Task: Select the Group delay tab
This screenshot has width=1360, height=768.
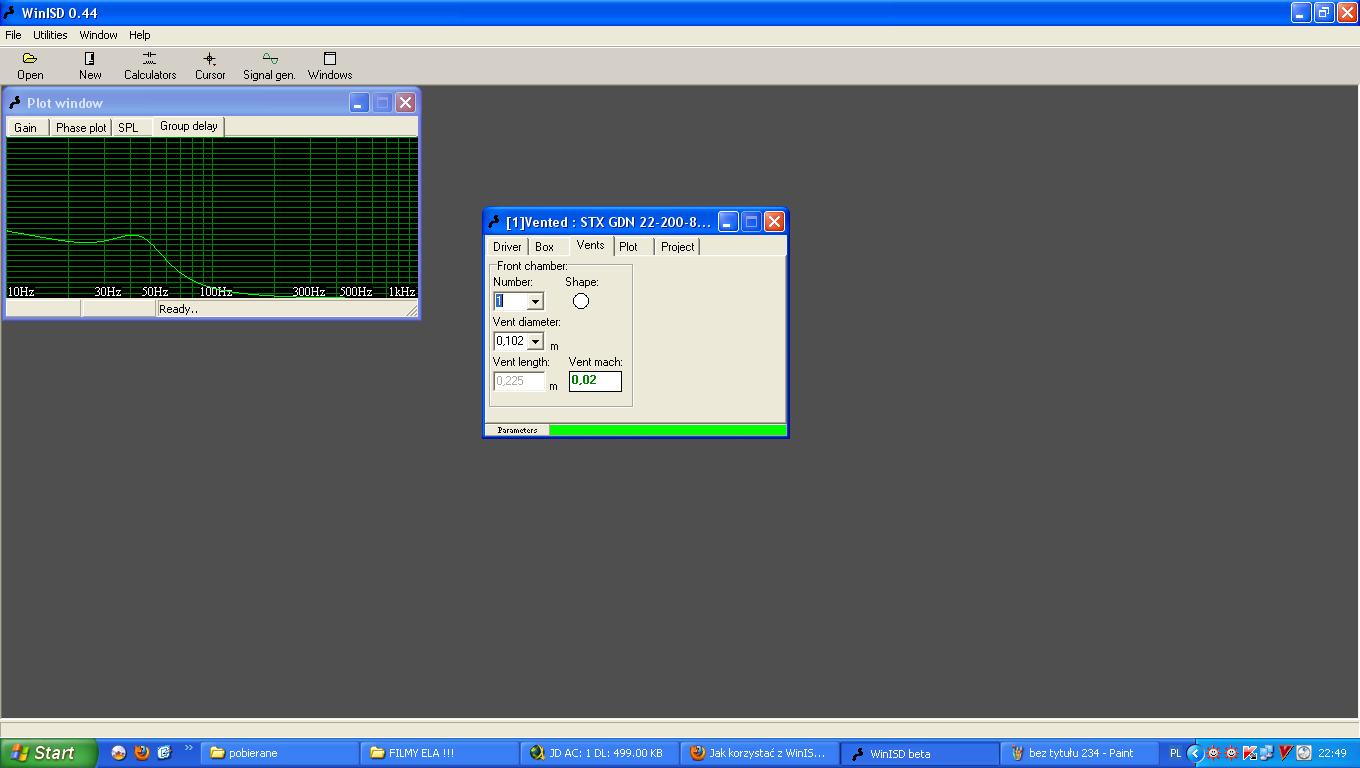Action: pos(188,126)
